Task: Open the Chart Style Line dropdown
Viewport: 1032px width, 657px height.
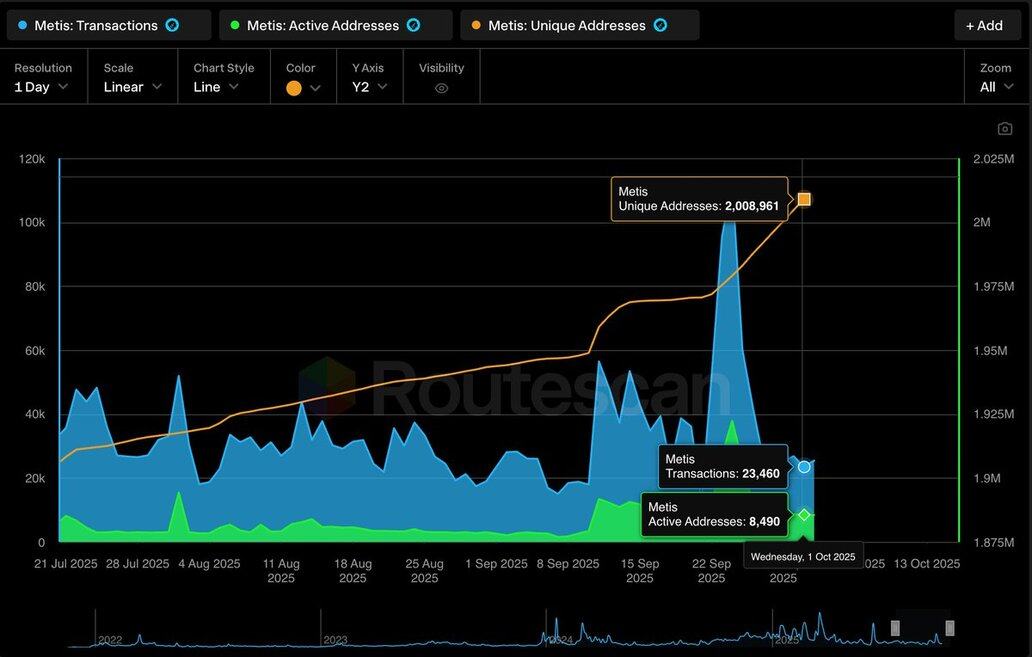Action: 217,87
